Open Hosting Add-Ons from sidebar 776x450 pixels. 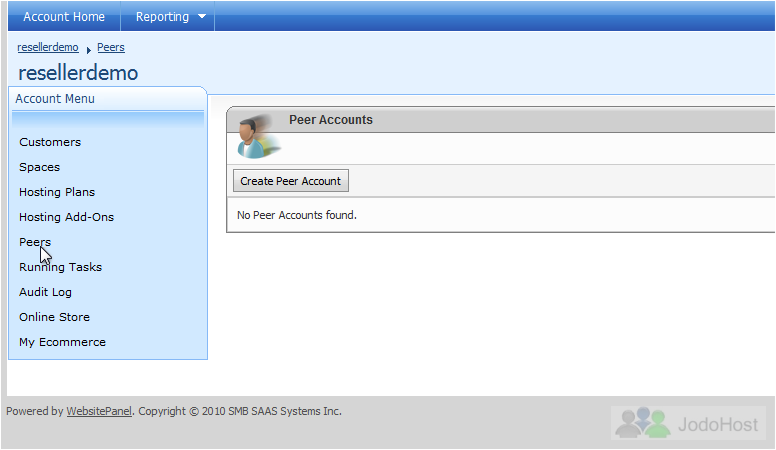click(66, 217)
